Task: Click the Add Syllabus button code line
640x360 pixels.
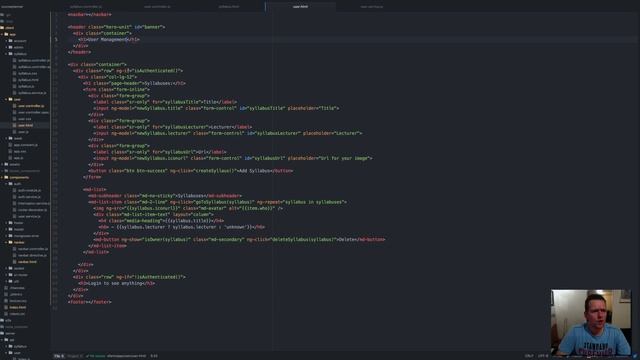Action: pyautogui.click(x=191, y=171)
